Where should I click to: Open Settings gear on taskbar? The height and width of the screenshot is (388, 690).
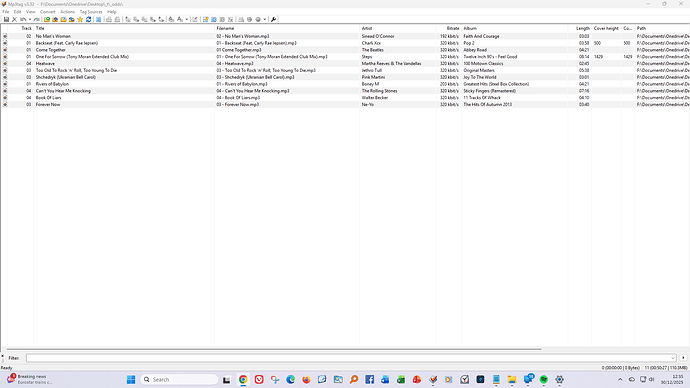pyautogui.click(x=559, y=380)
